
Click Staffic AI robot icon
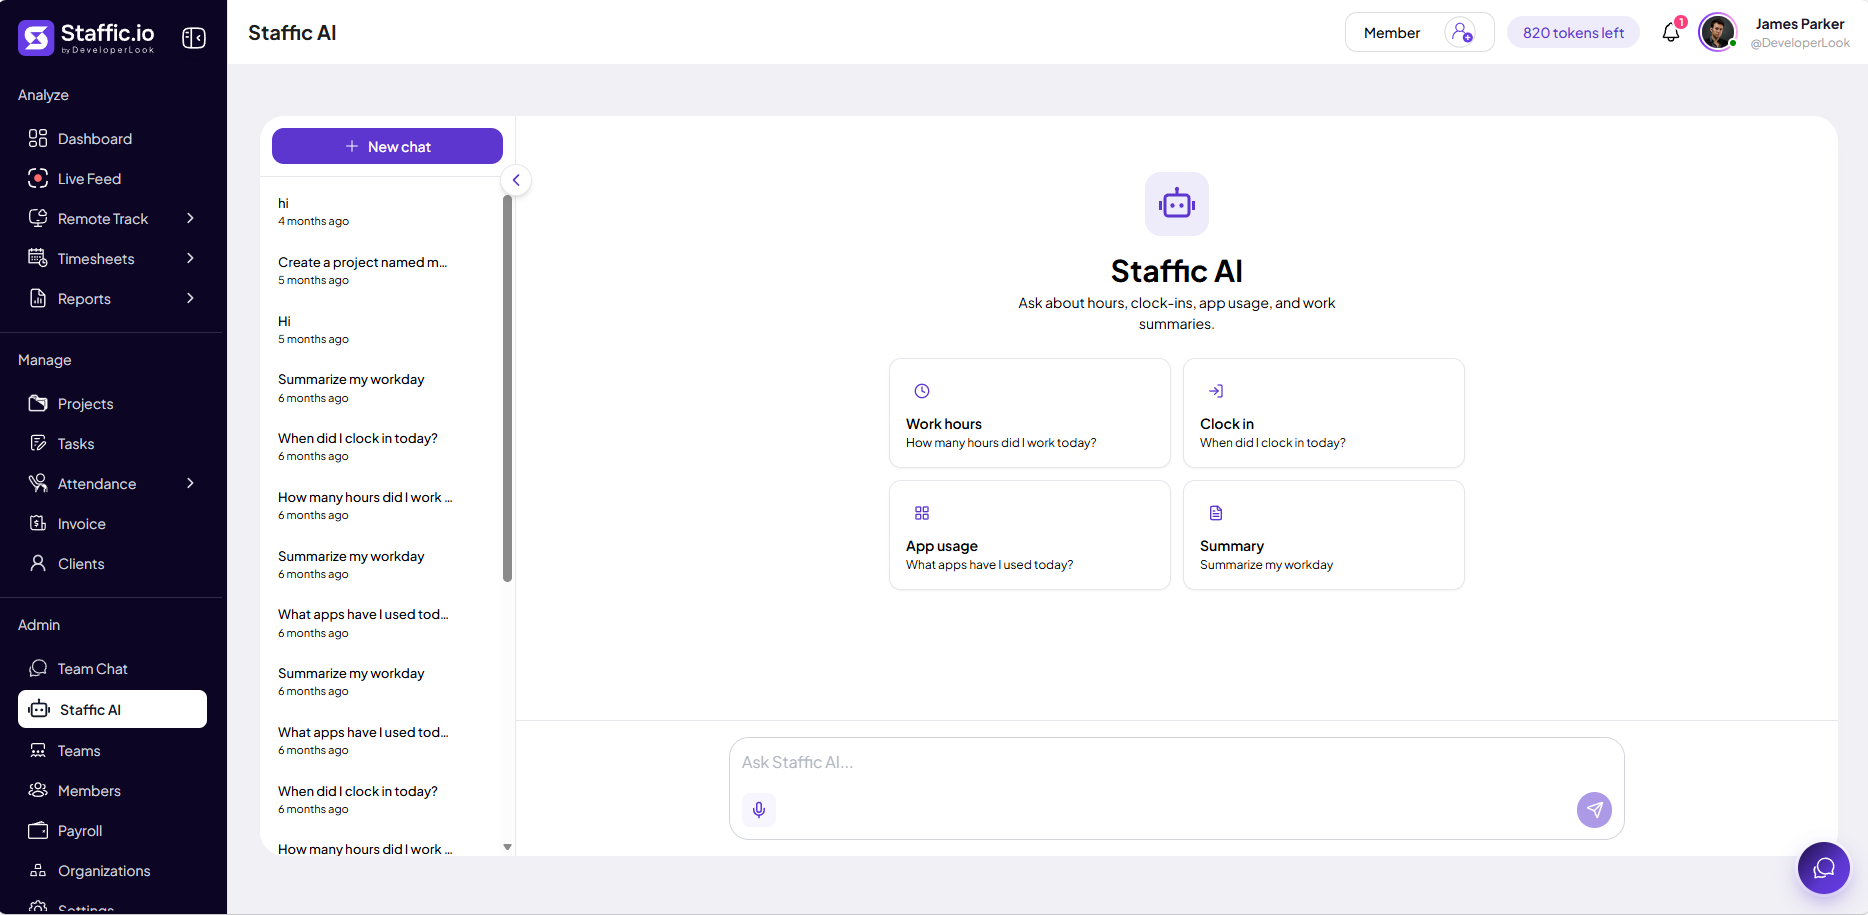click(x=1177, y=204)
